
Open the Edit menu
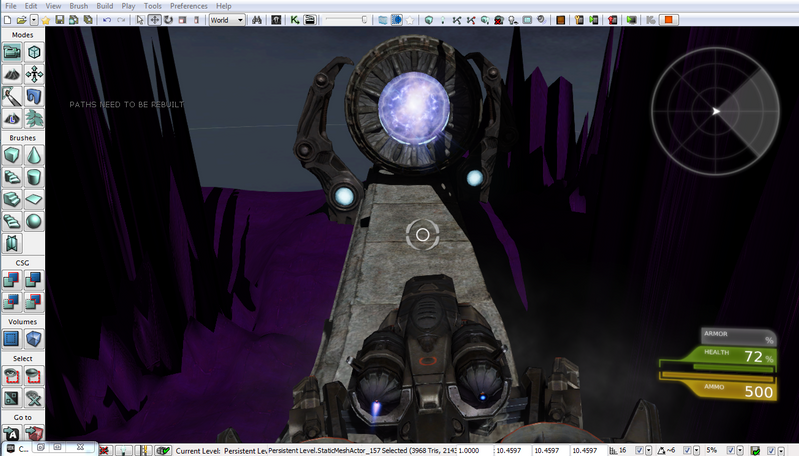[31, 6]
